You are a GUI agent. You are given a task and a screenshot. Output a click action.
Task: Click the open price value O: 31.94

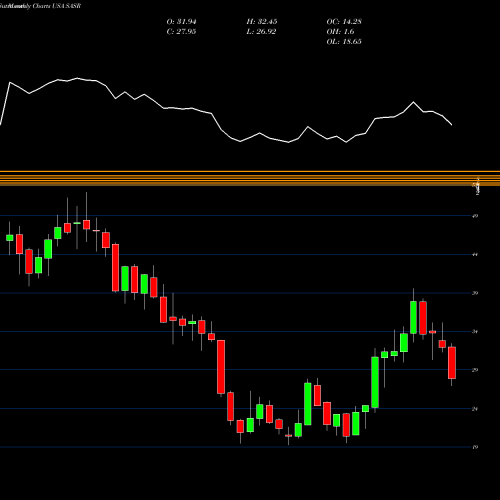(x=181, y=22)
